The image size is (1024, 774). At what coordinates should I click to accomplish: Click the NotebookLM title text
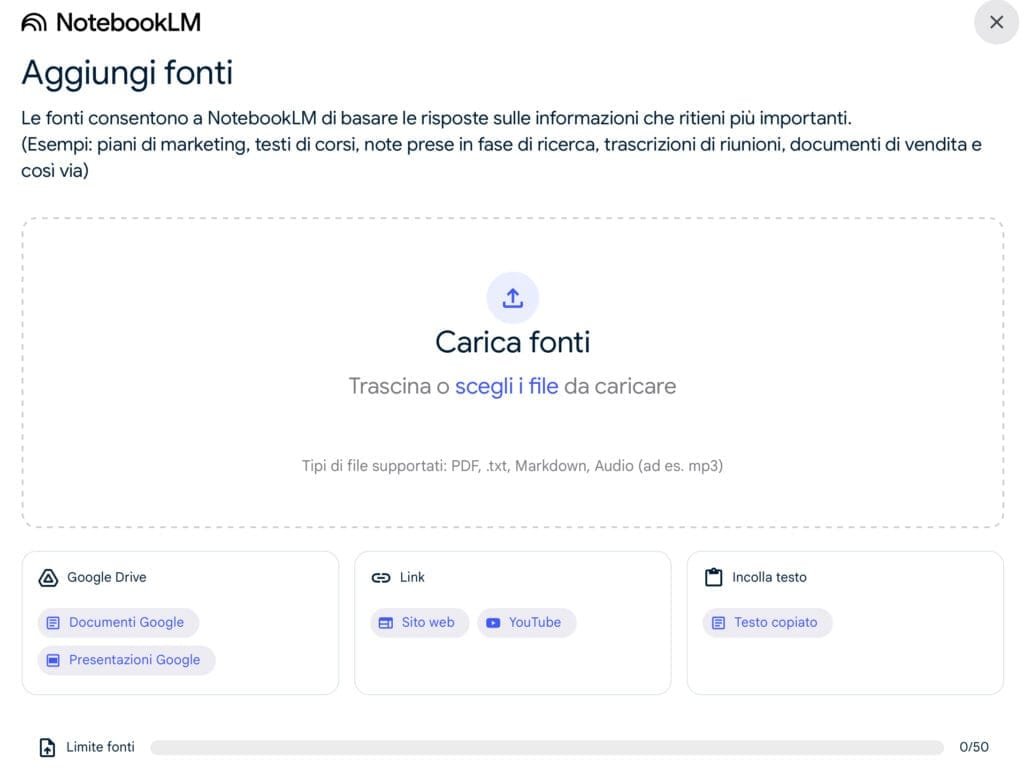[x=128, y=22]
